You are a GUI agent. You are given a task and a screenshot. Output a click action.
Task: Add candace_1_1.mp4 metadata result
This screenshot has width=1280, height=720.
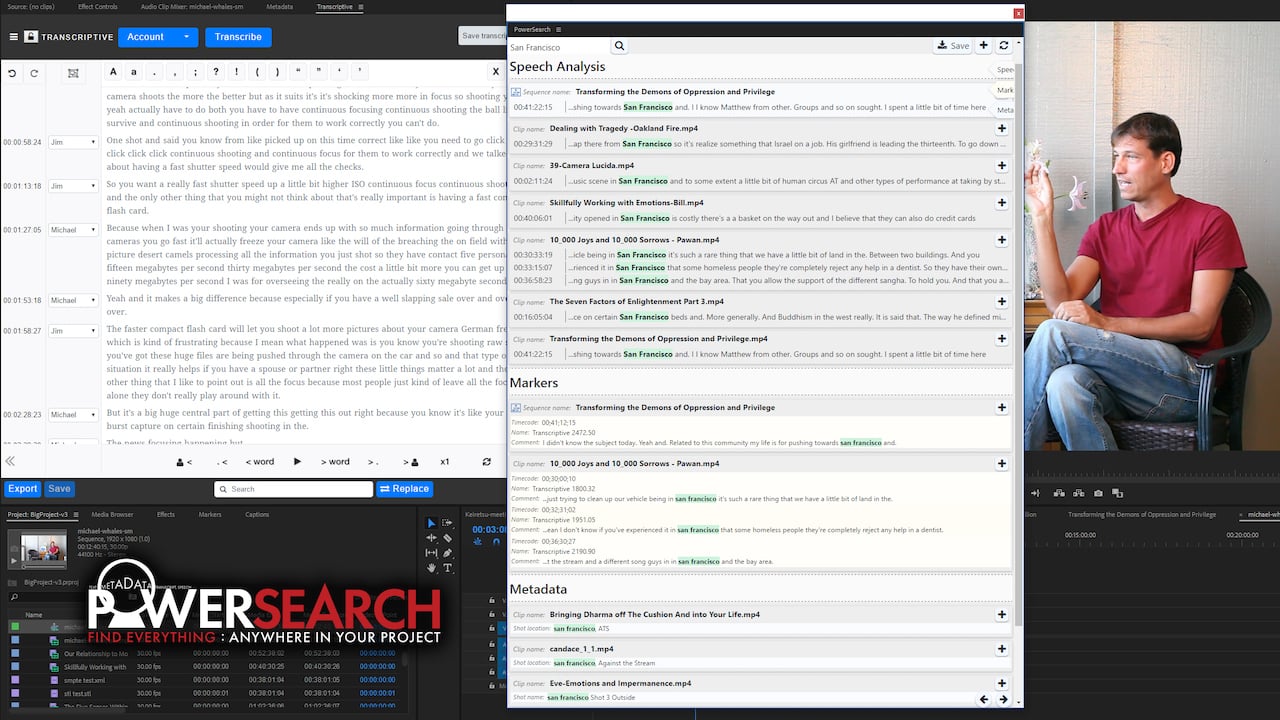pyautogui.click(x=1002, y=649)
